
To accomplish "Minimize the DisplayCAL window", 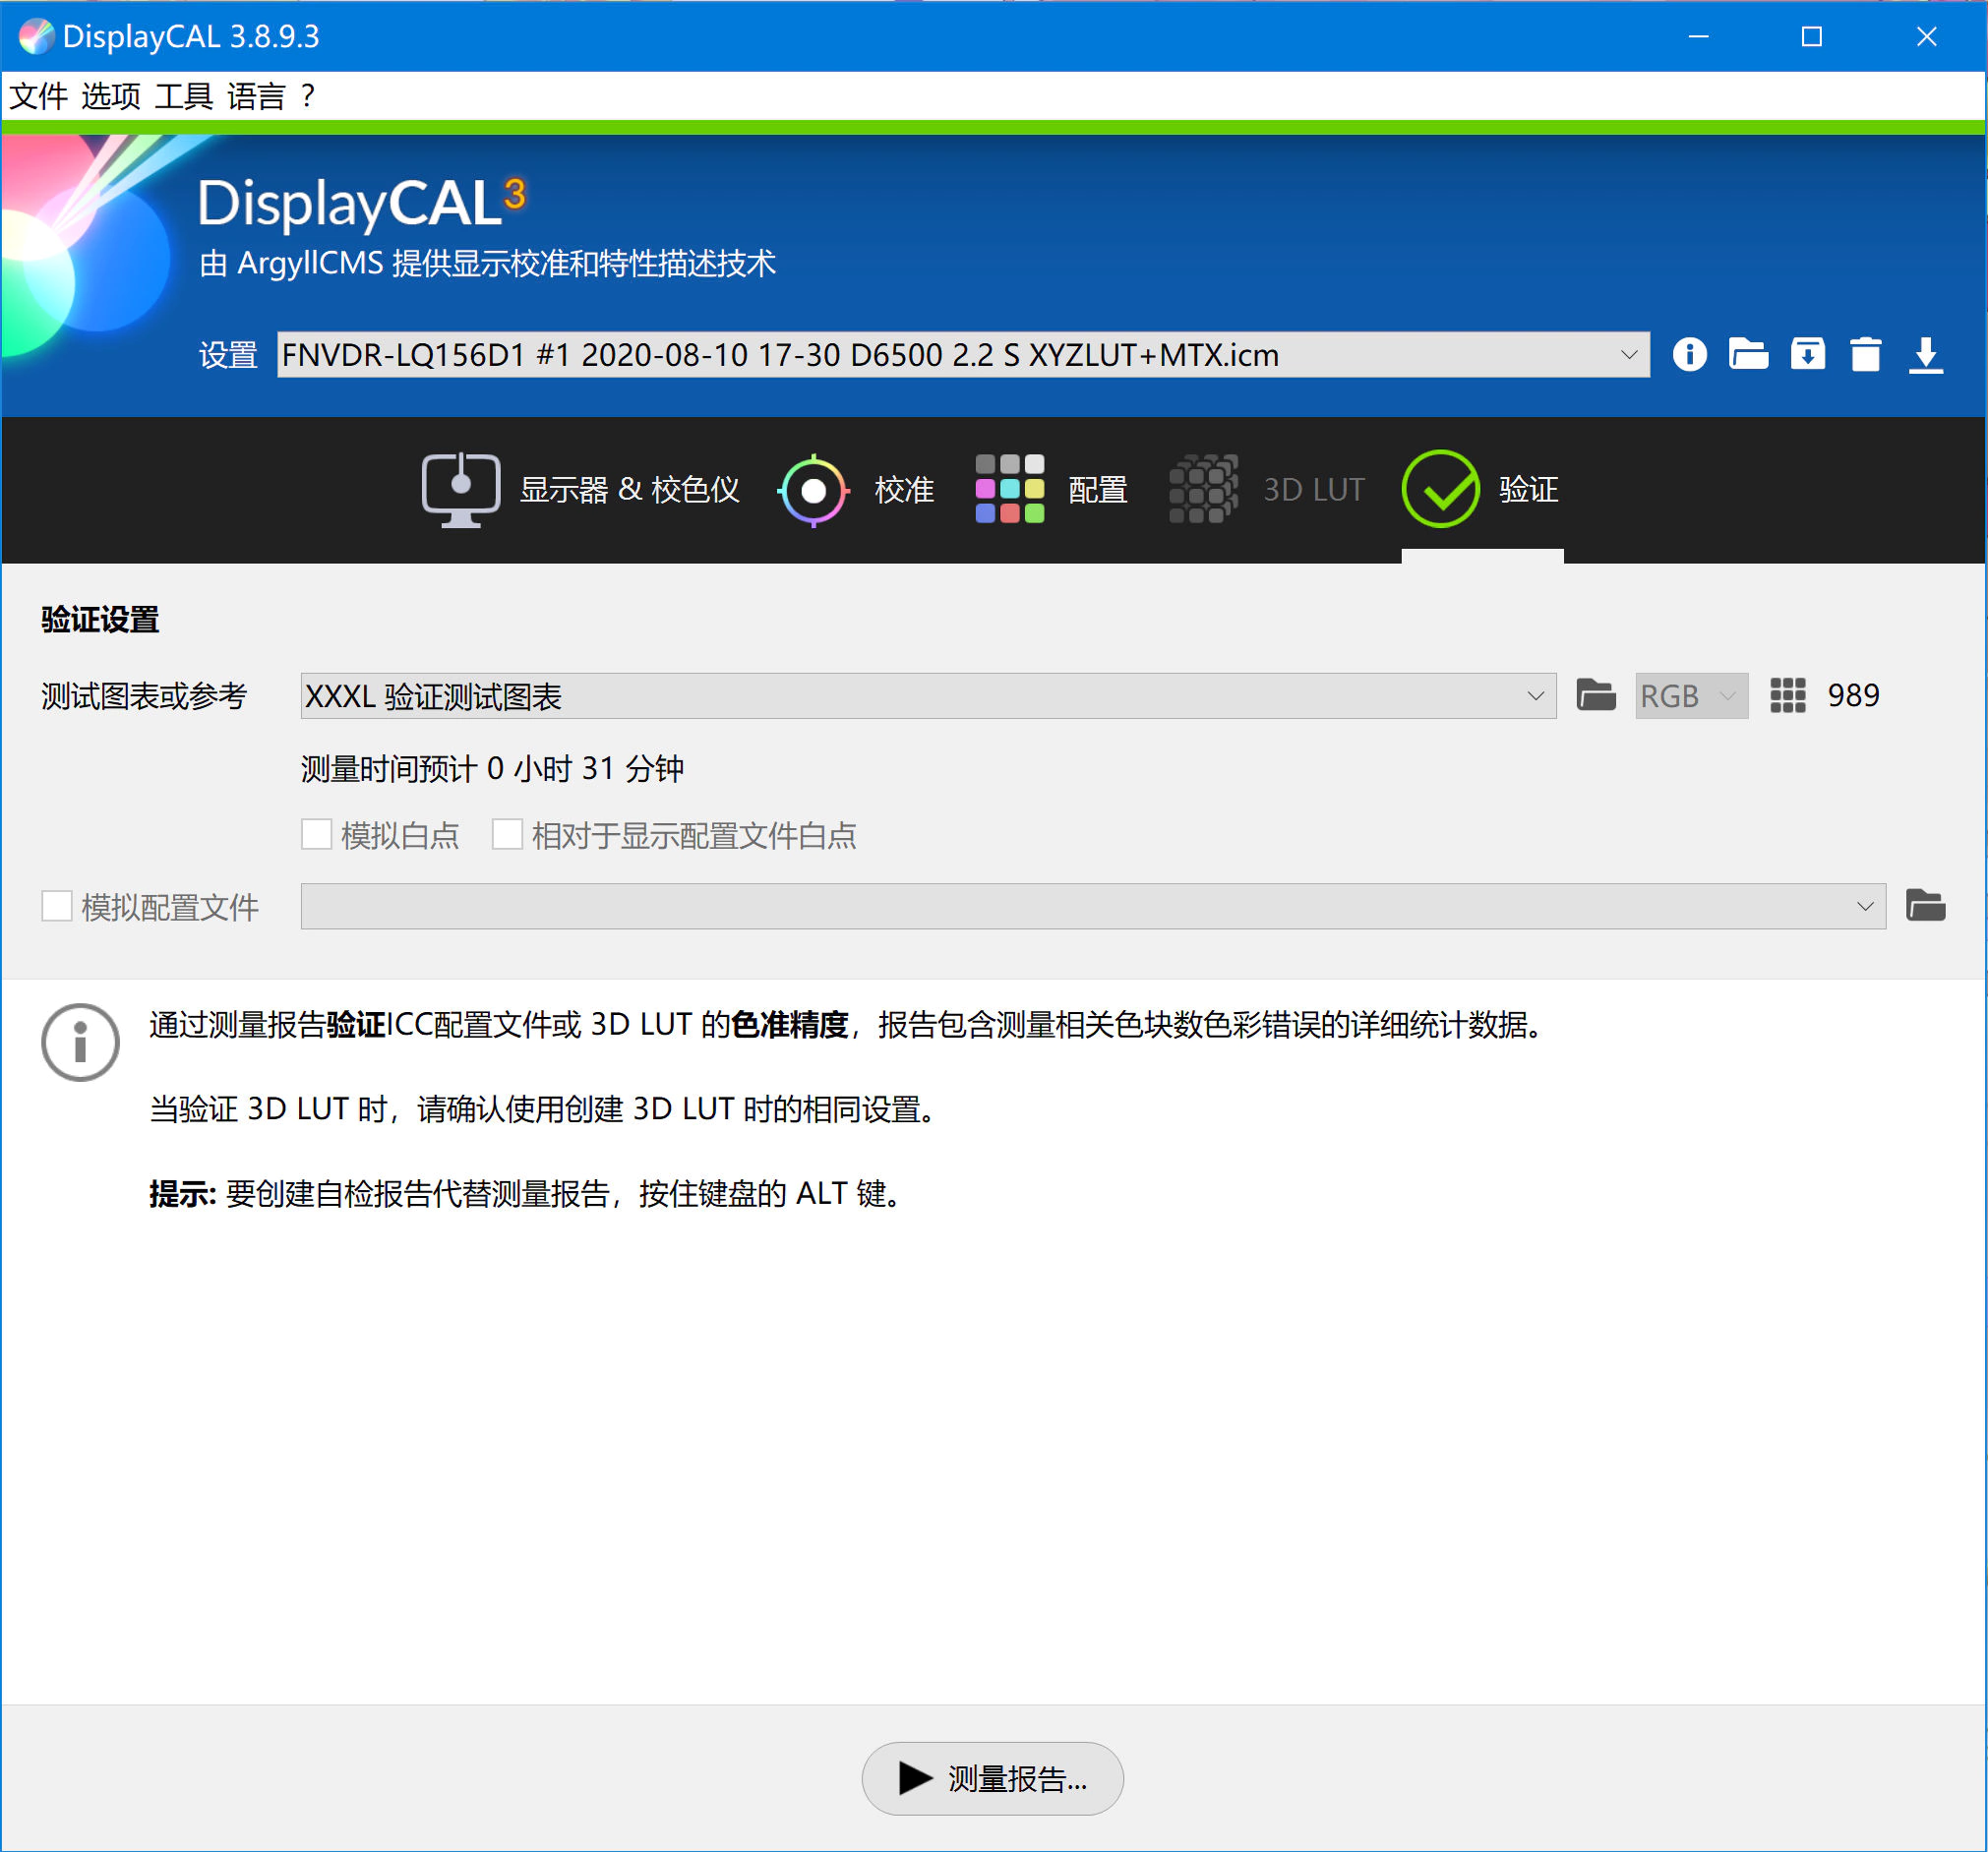I will (x=1698, y=36).
